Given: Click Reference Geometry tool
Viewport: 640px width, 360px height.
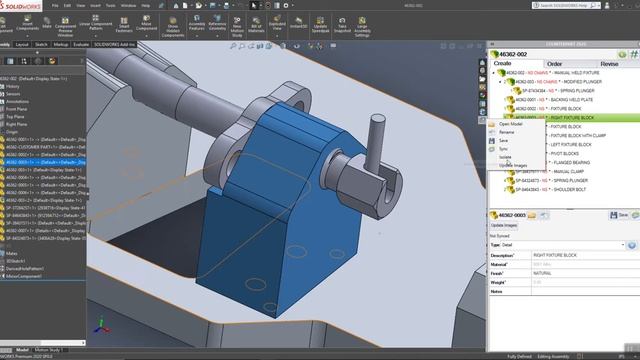Looking at the screenshot, I should point(217,23).
